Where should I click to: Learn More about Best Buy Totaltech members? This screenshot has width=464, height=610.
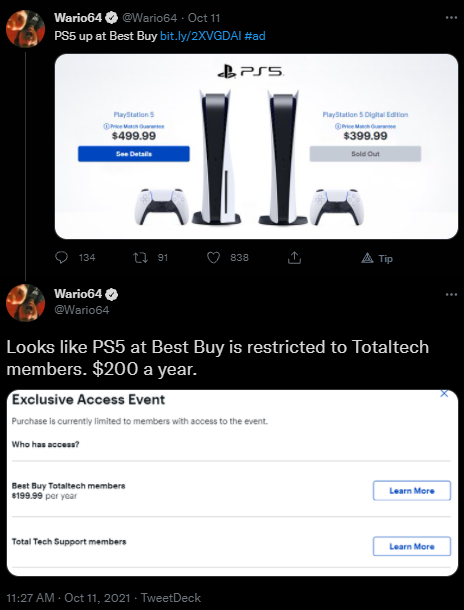(x=412, y=491)
